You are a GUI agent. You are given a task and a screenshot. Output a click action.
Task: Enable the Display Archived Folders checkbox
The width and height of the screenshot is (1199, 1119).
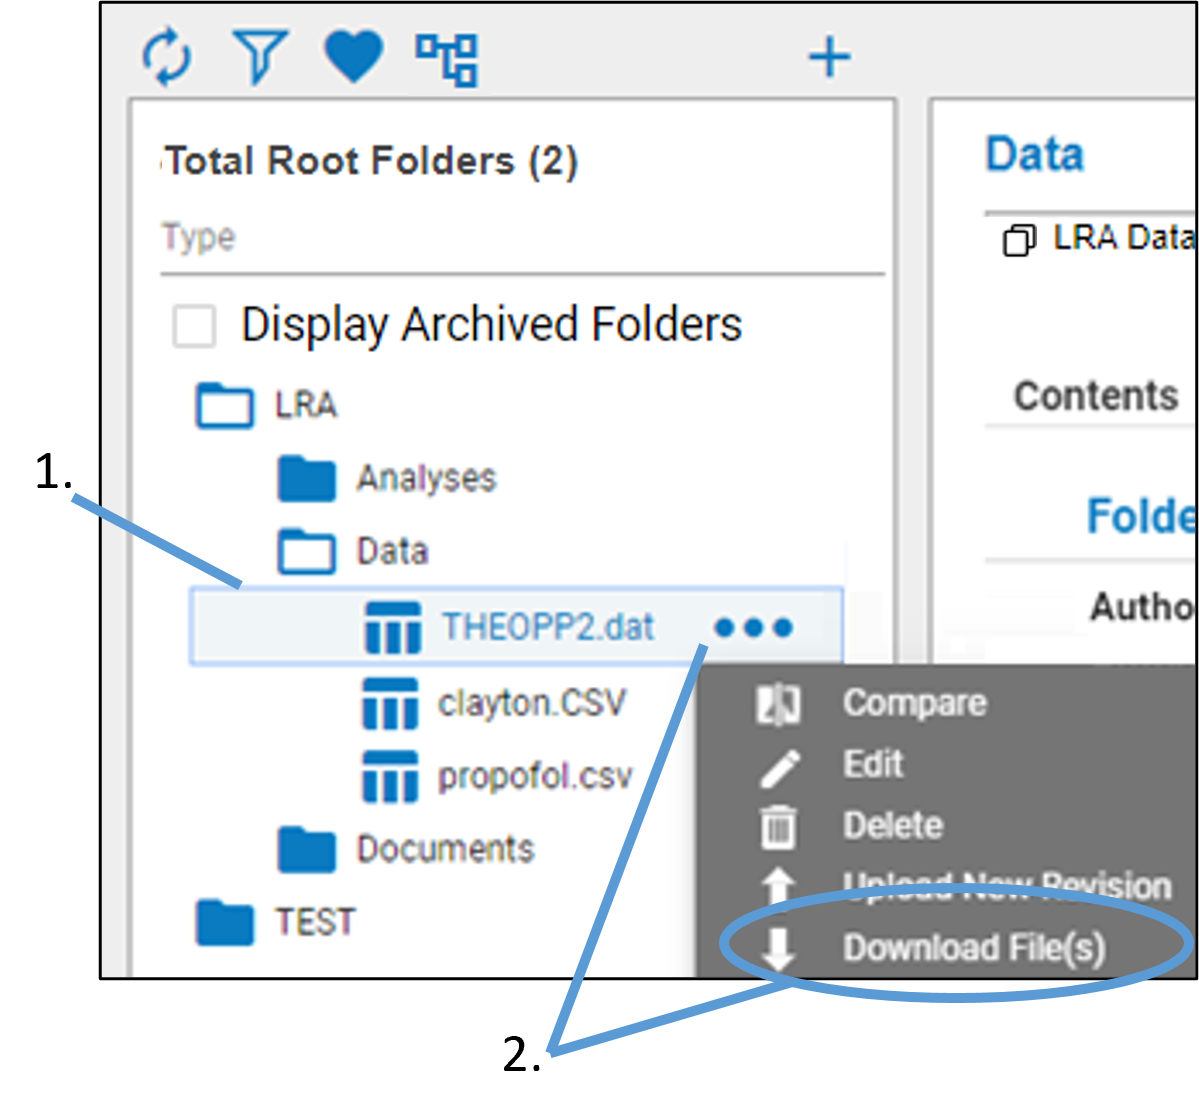click(x=196, y=323)
